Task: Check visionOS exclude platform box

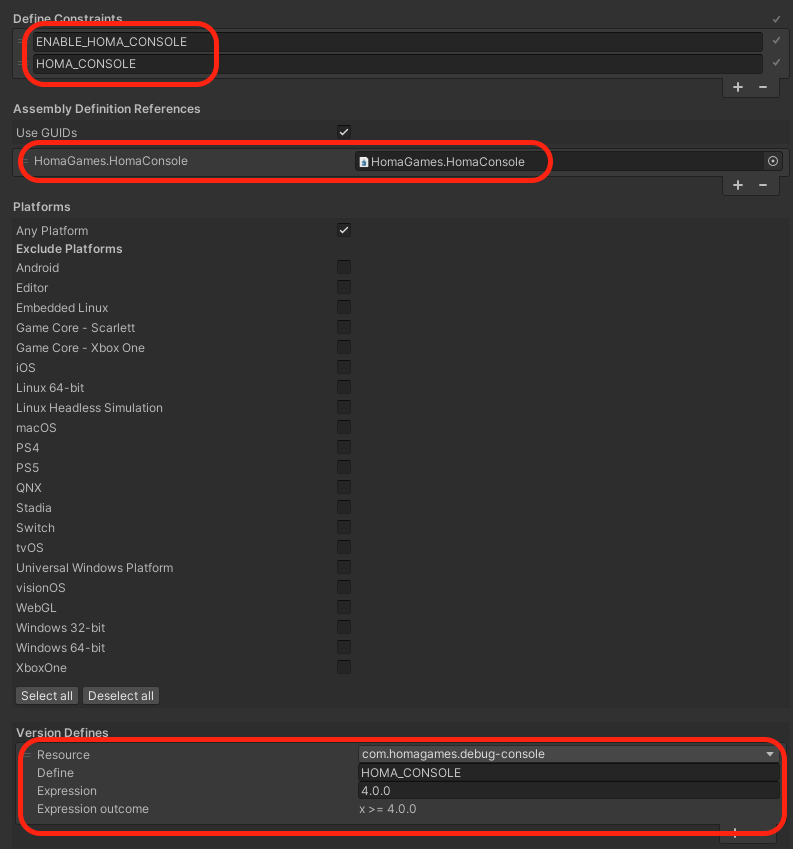Action: click(x=344, y=587)
